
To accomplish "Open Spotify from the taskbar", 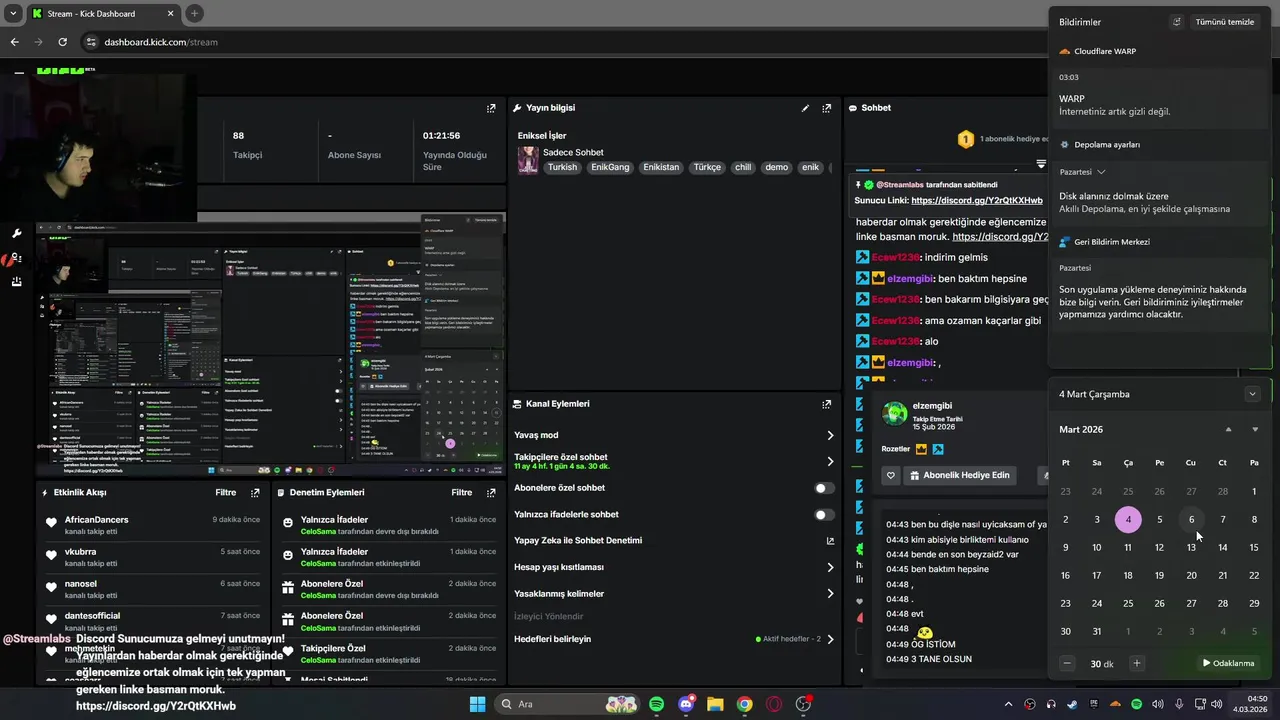I will 657,704.
